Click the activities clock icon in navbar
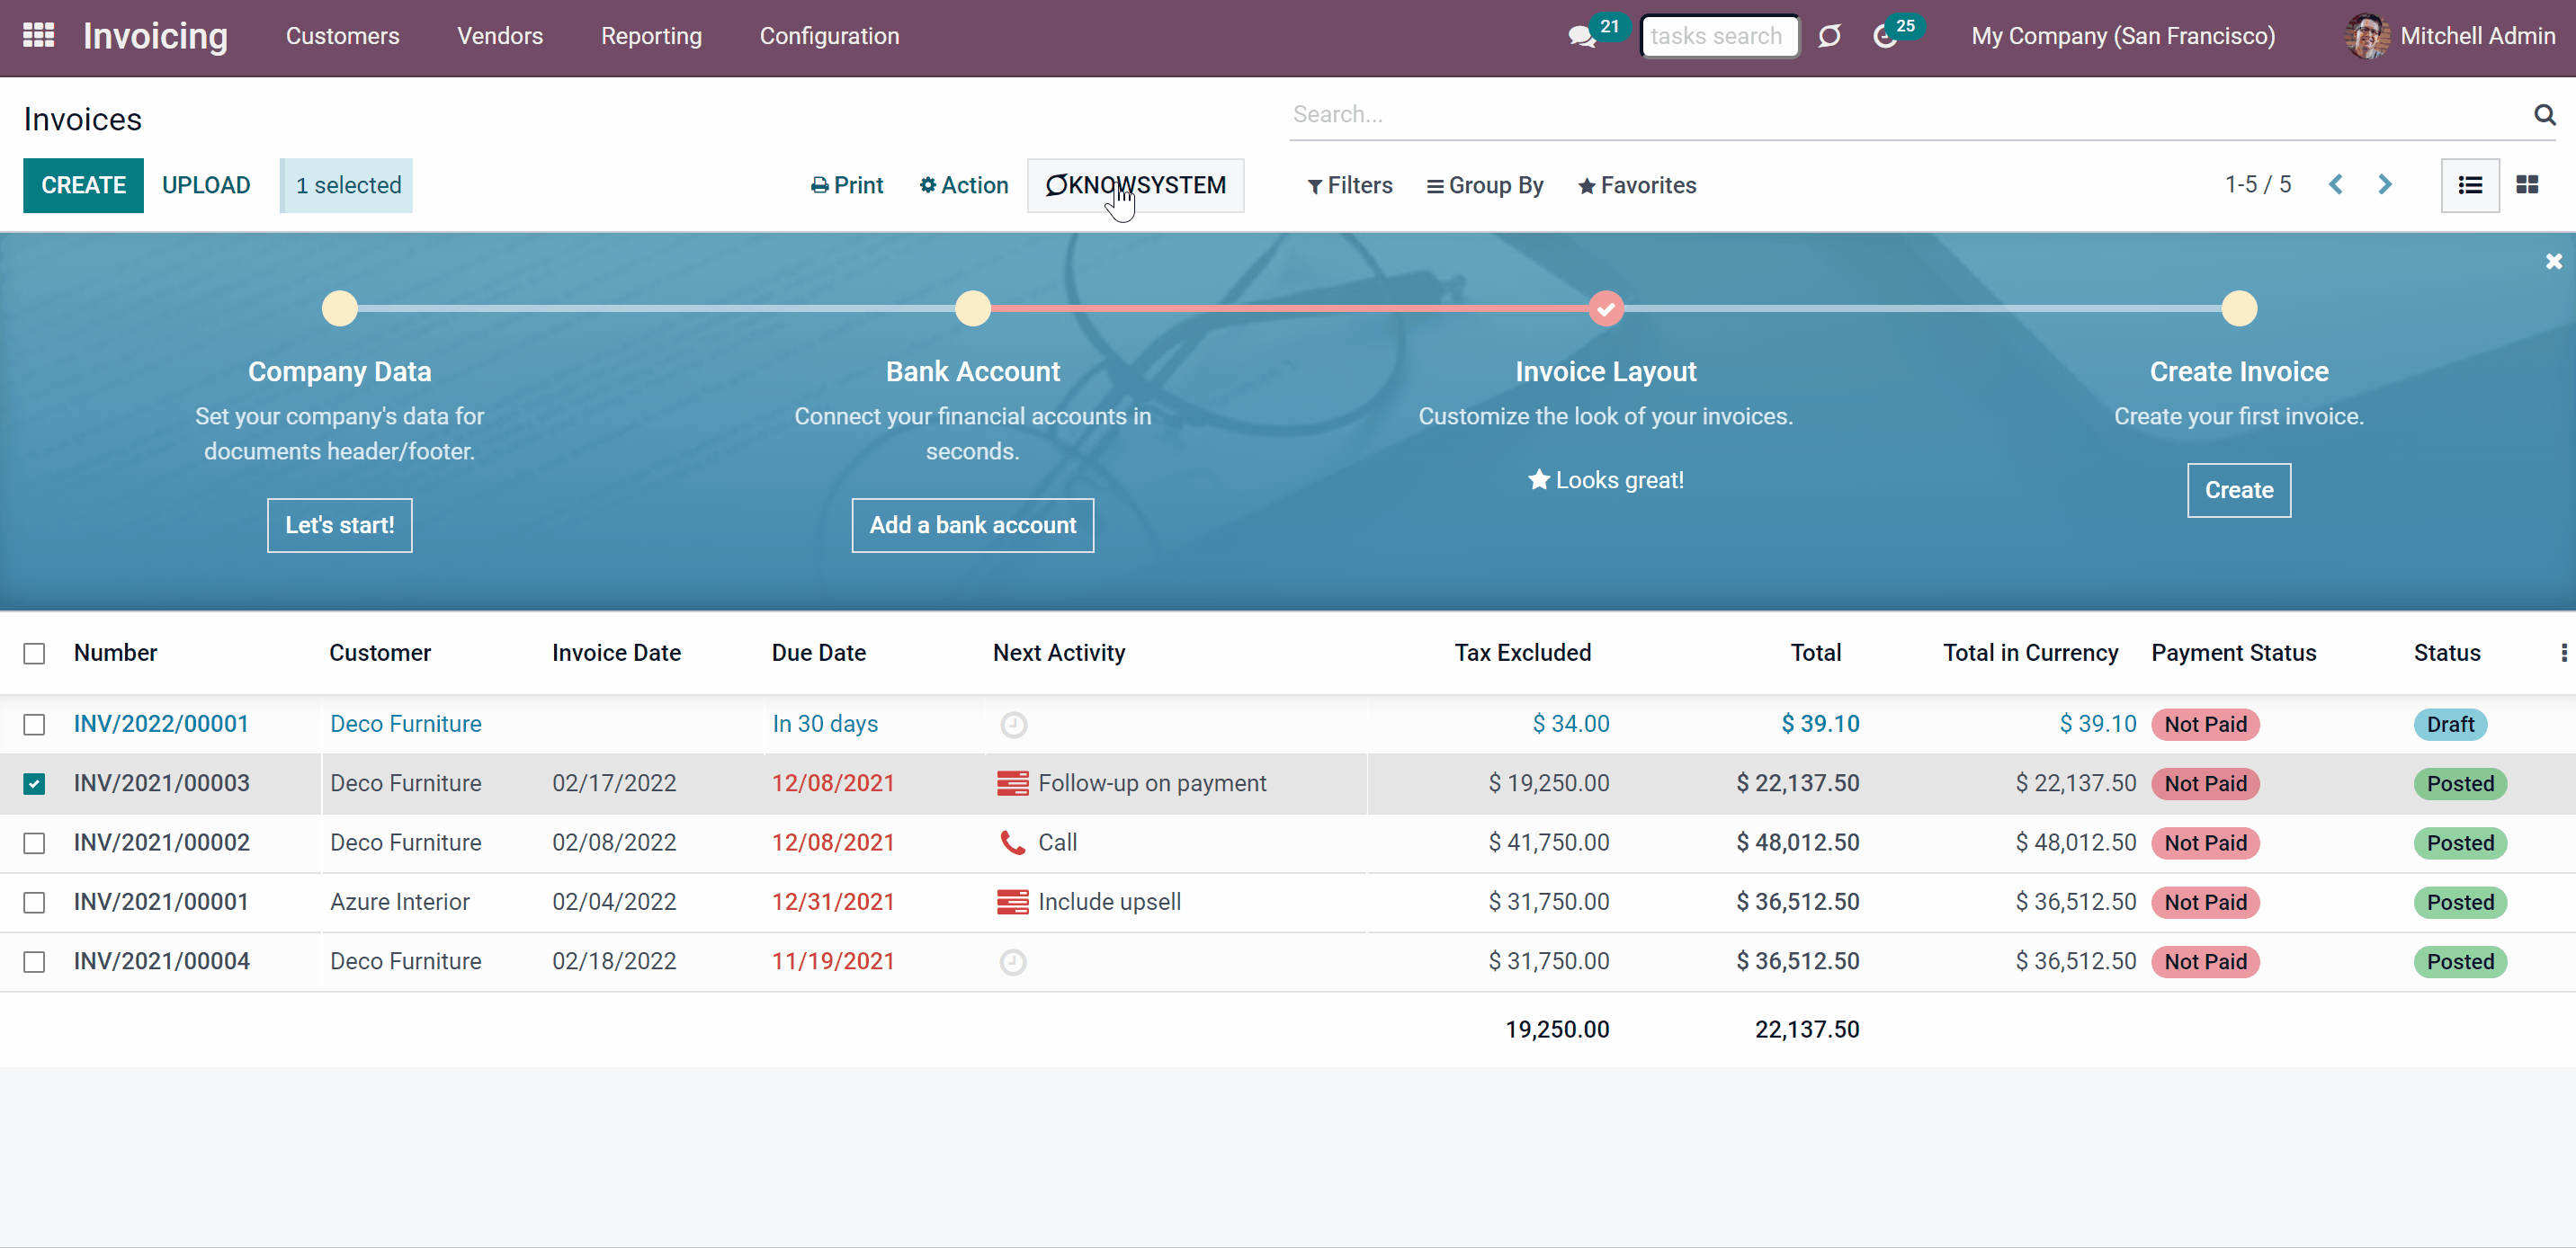Screen dimensions: 2576x1248 tap(1885, 37)
